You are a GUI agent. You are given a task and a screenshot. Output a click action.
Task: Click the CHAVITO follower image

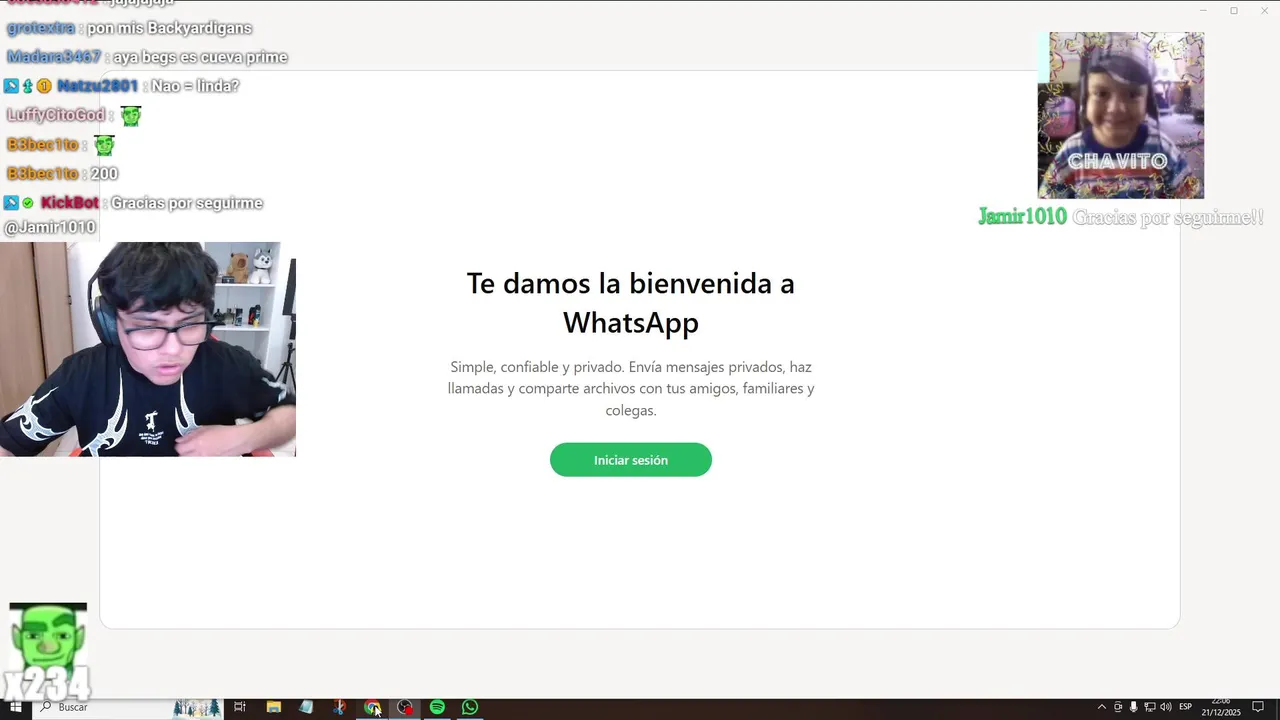[1120, 115]
